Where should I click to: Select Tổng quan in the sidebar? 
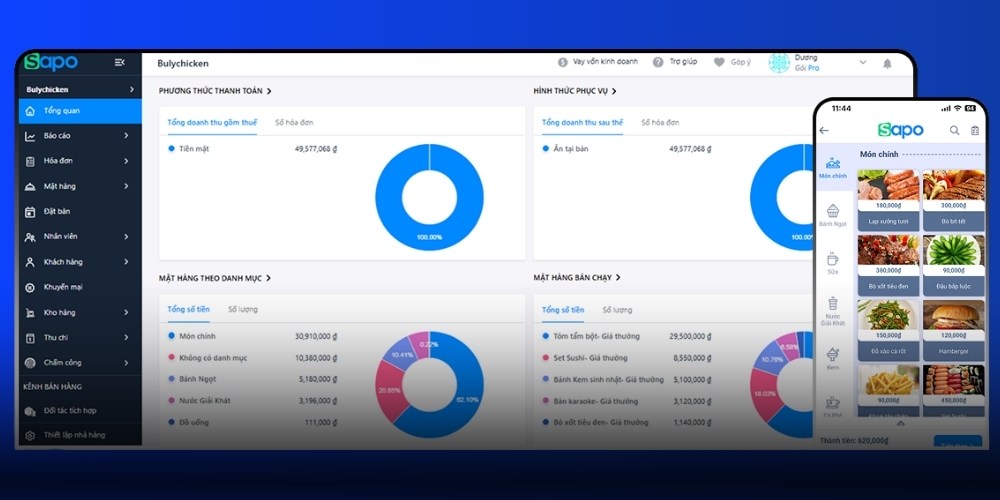tap(62, 111)
